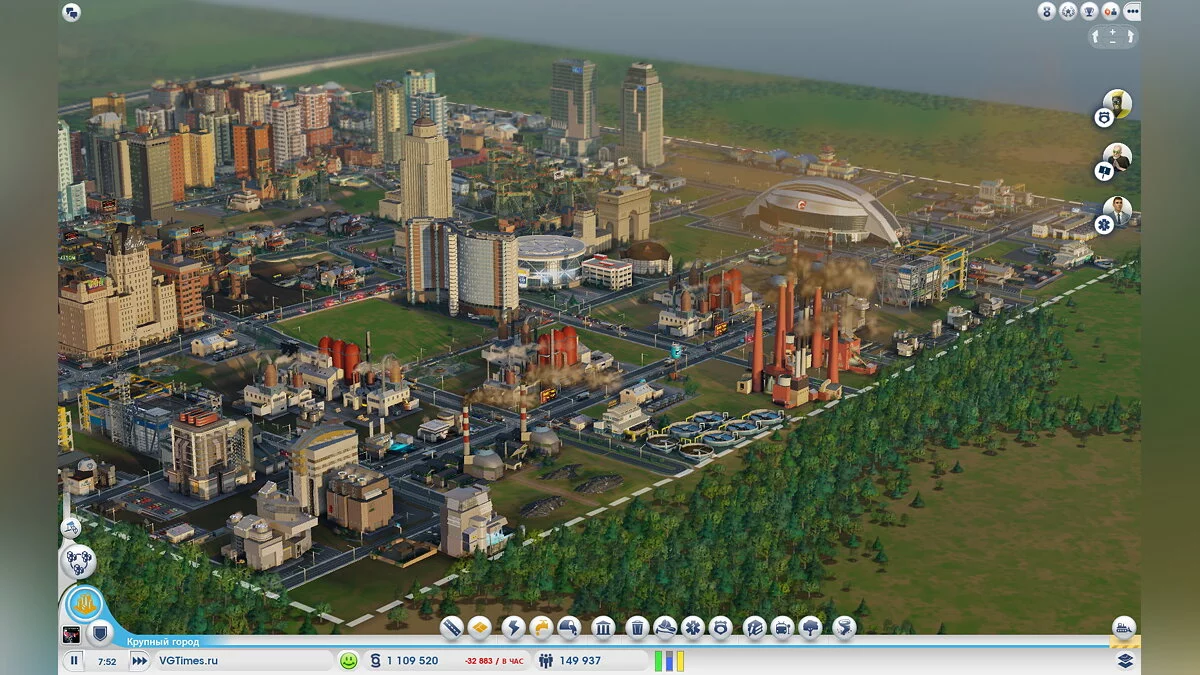This screenshot has height=675, width=1200.
Task: Open the Water faucet menu
Action: click(x=541, y=628)
